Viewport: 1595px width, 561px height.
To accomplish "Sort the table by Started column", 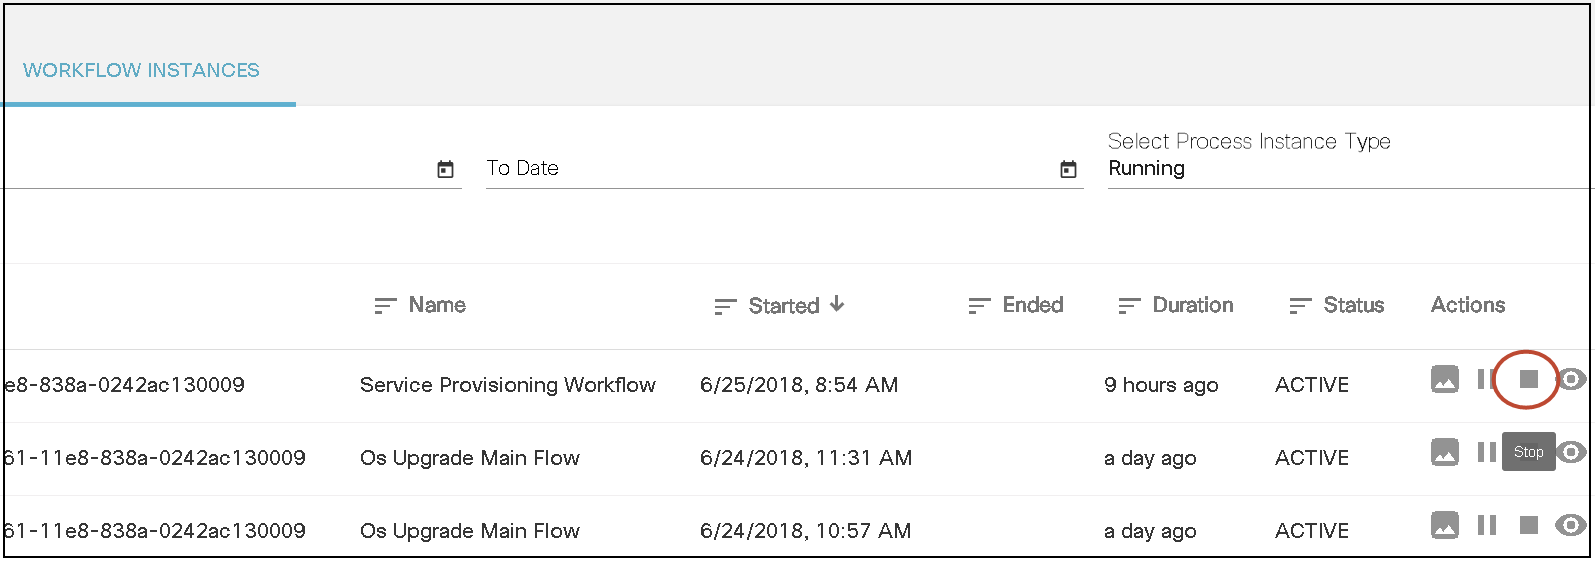I will pyautogui.click(x=783, y=306).
